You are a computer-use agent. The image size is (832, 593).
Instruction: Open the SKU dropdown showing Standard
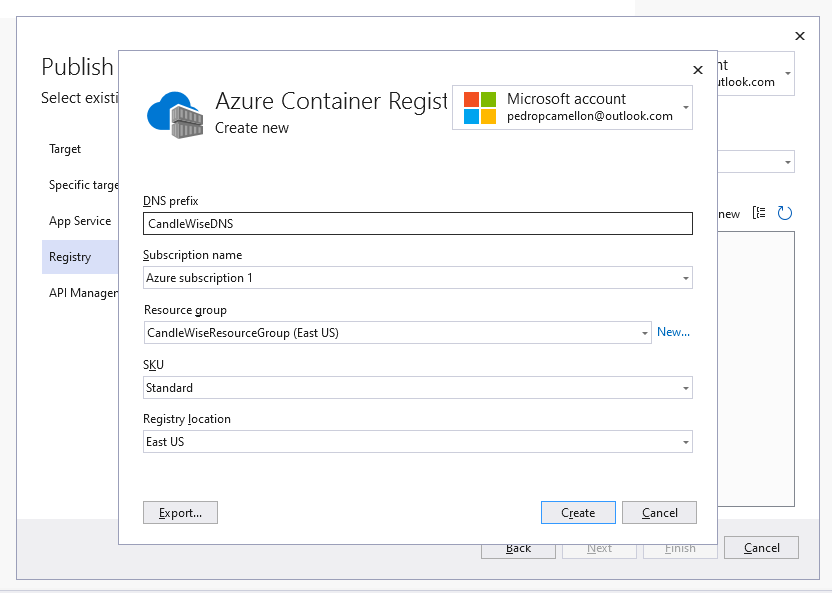click(686, 387)
